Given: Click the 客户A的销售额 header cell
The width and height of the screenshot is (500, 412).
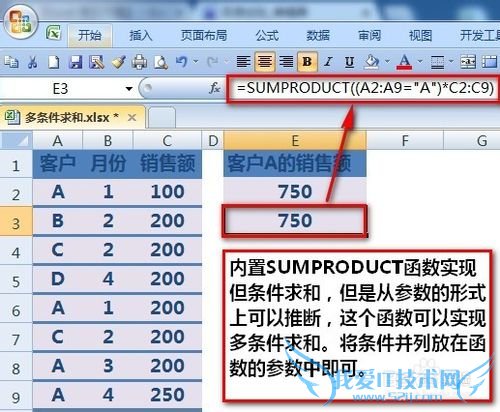Looking at the screenshot, I should (295, 163).
